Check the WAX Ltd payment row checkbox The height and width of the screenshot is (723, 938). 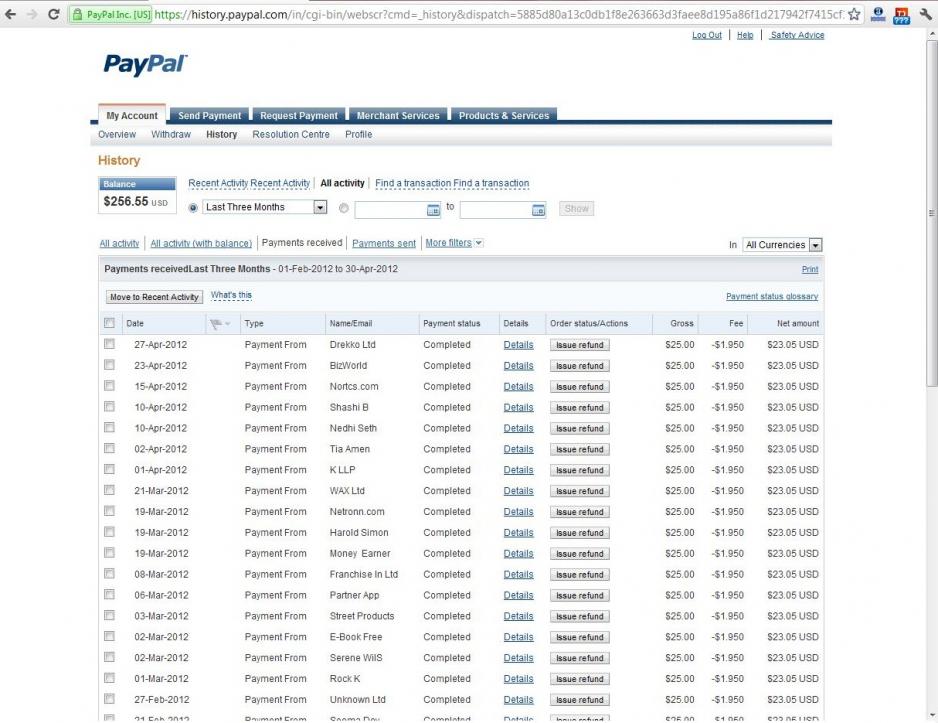[x=109, y=490]
